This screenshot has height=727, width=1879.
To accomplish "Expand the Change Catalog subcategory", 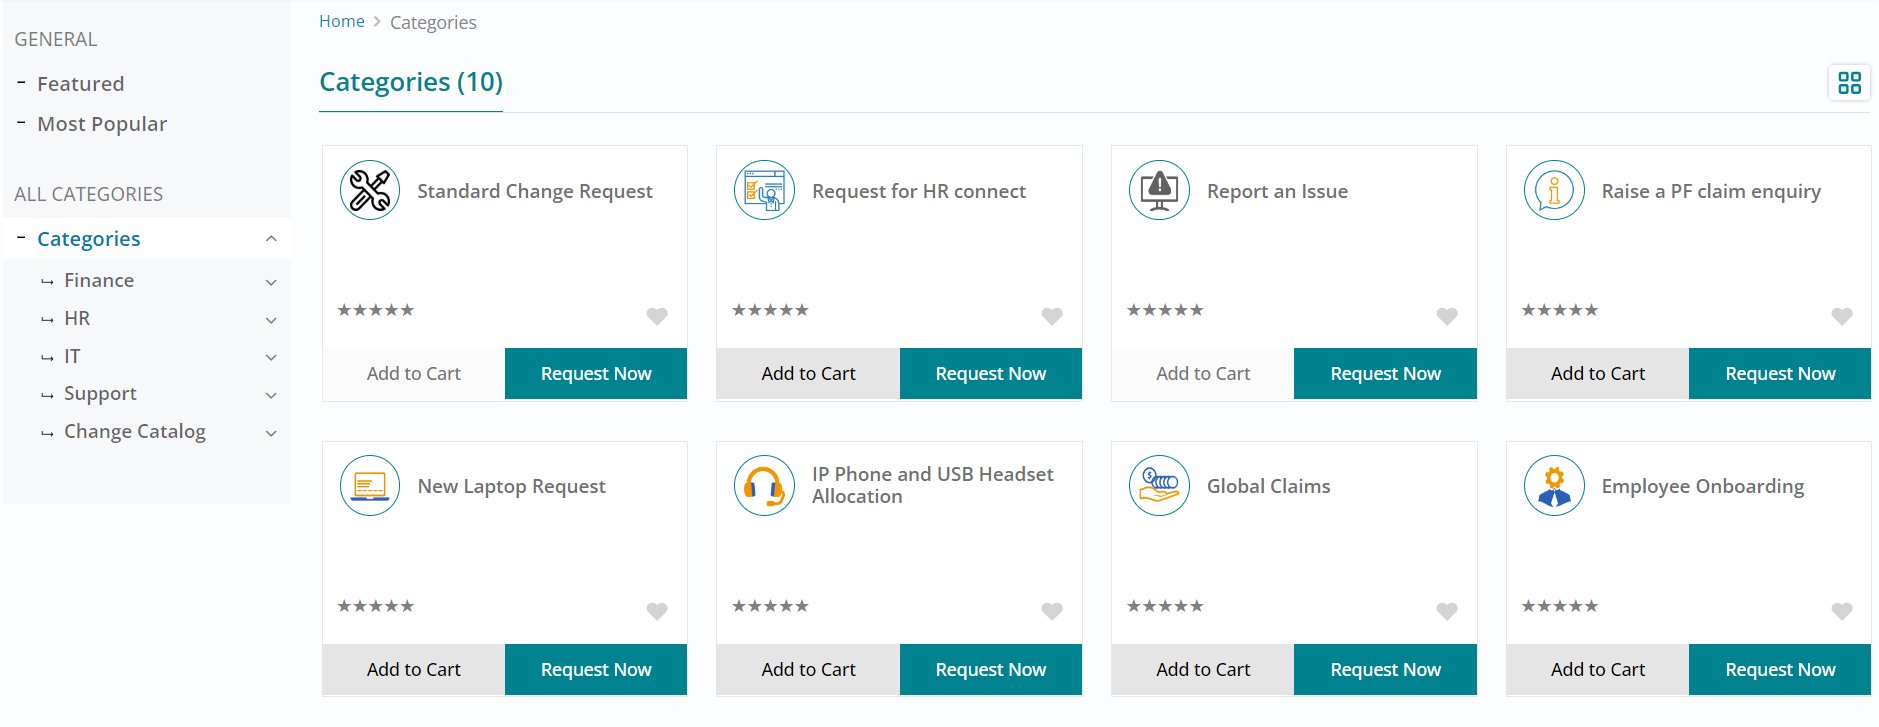I will point(271,433).
